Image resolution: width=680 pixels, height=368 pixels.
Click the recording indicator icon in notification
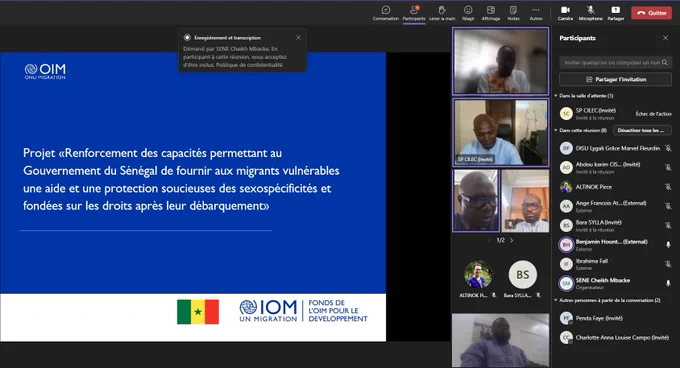[x=187, y=38]
